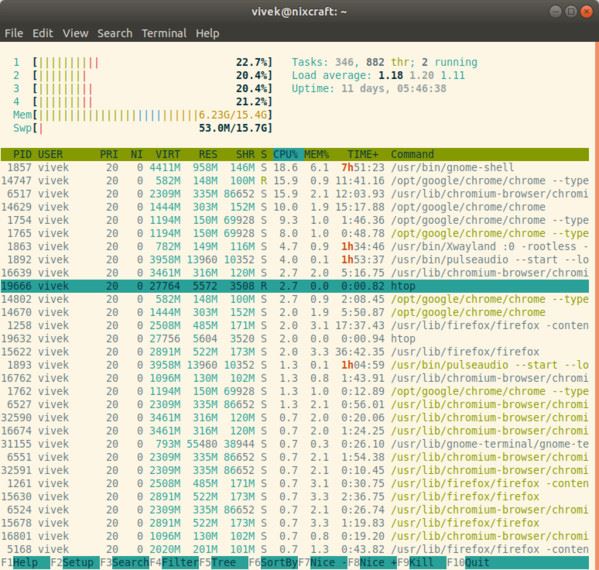Click the F3 Search function button
The height and width of the screenshot is (570, 599).
[125, 562]
